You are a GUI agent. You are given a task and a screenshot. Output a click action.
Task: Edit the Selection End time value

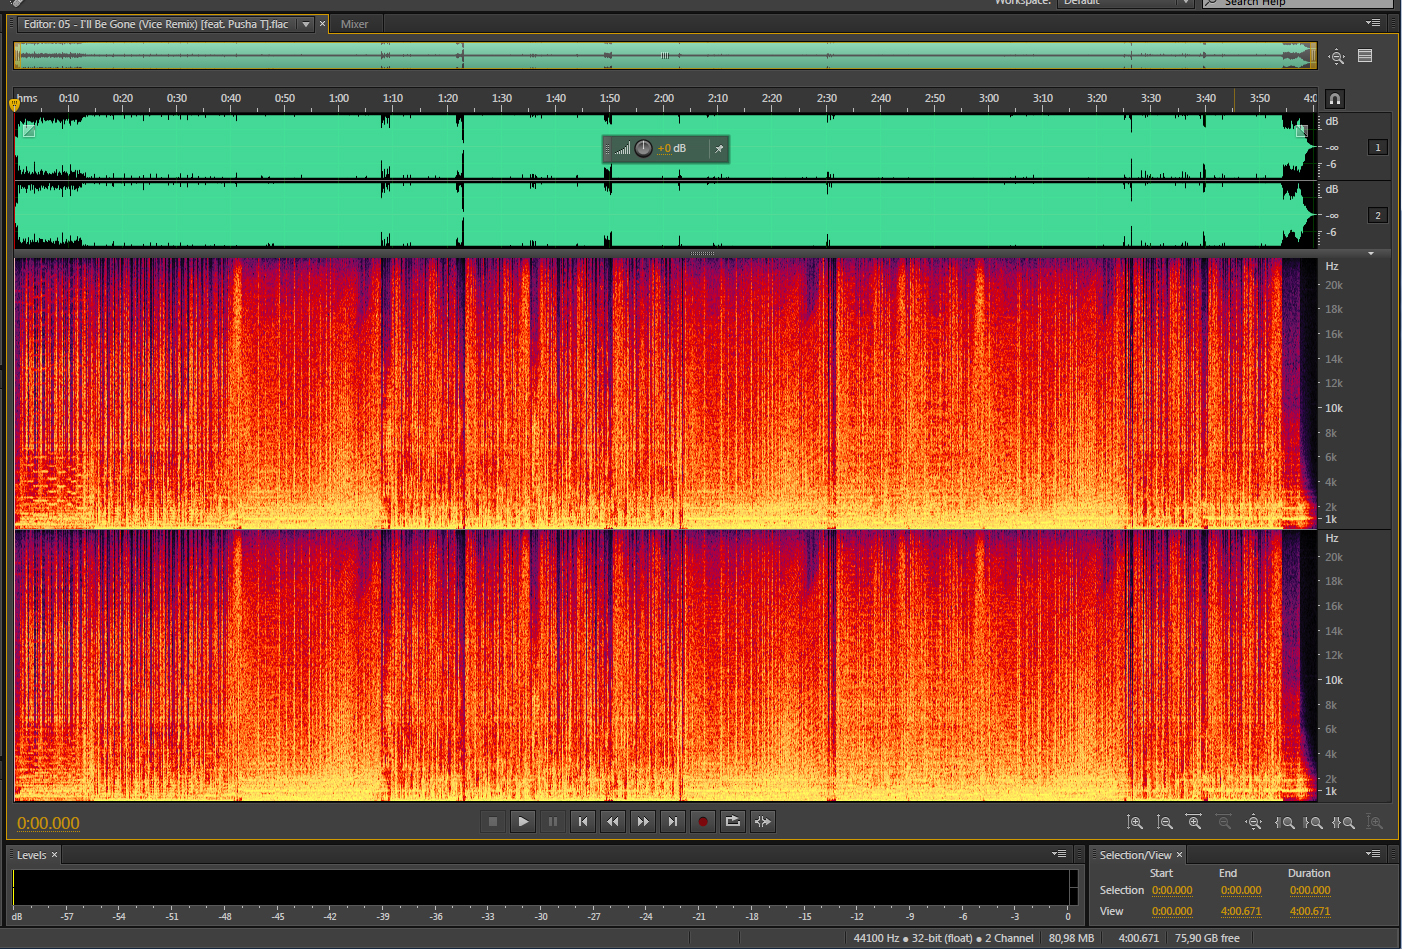pos(1241,890)
